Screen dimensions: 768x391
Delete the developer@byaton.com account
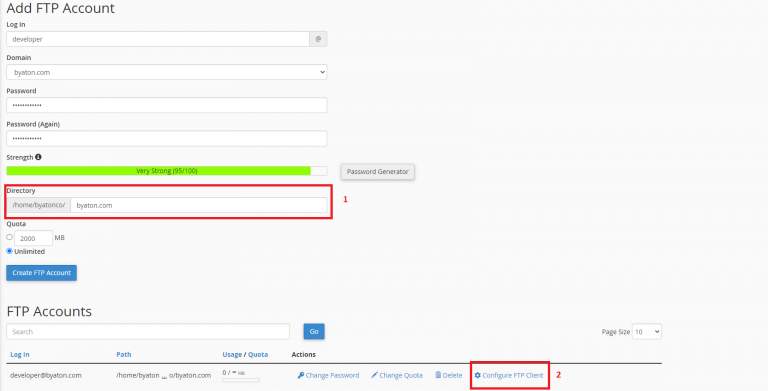[x=449, y=375]
